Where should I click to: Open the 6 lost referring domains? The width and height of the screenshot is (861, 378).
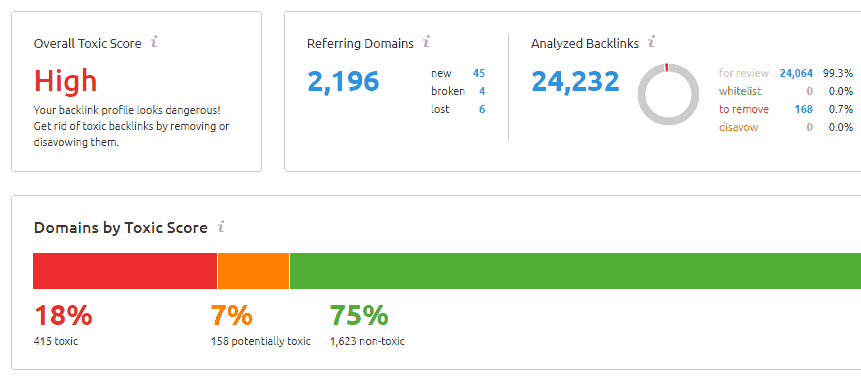pyautogui.click(x=482, y=109)
